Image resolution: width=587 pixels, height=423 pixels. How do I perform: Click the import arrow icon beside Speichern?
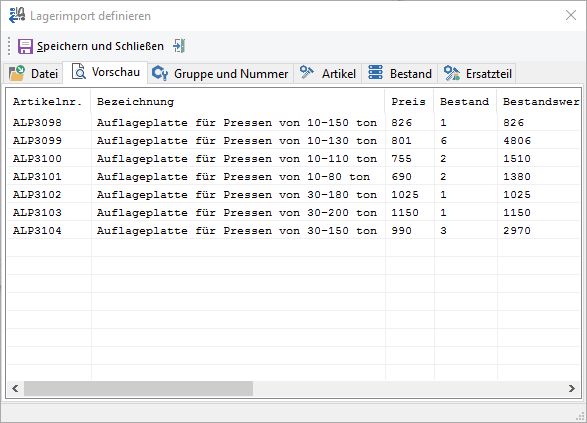point(179,46)
